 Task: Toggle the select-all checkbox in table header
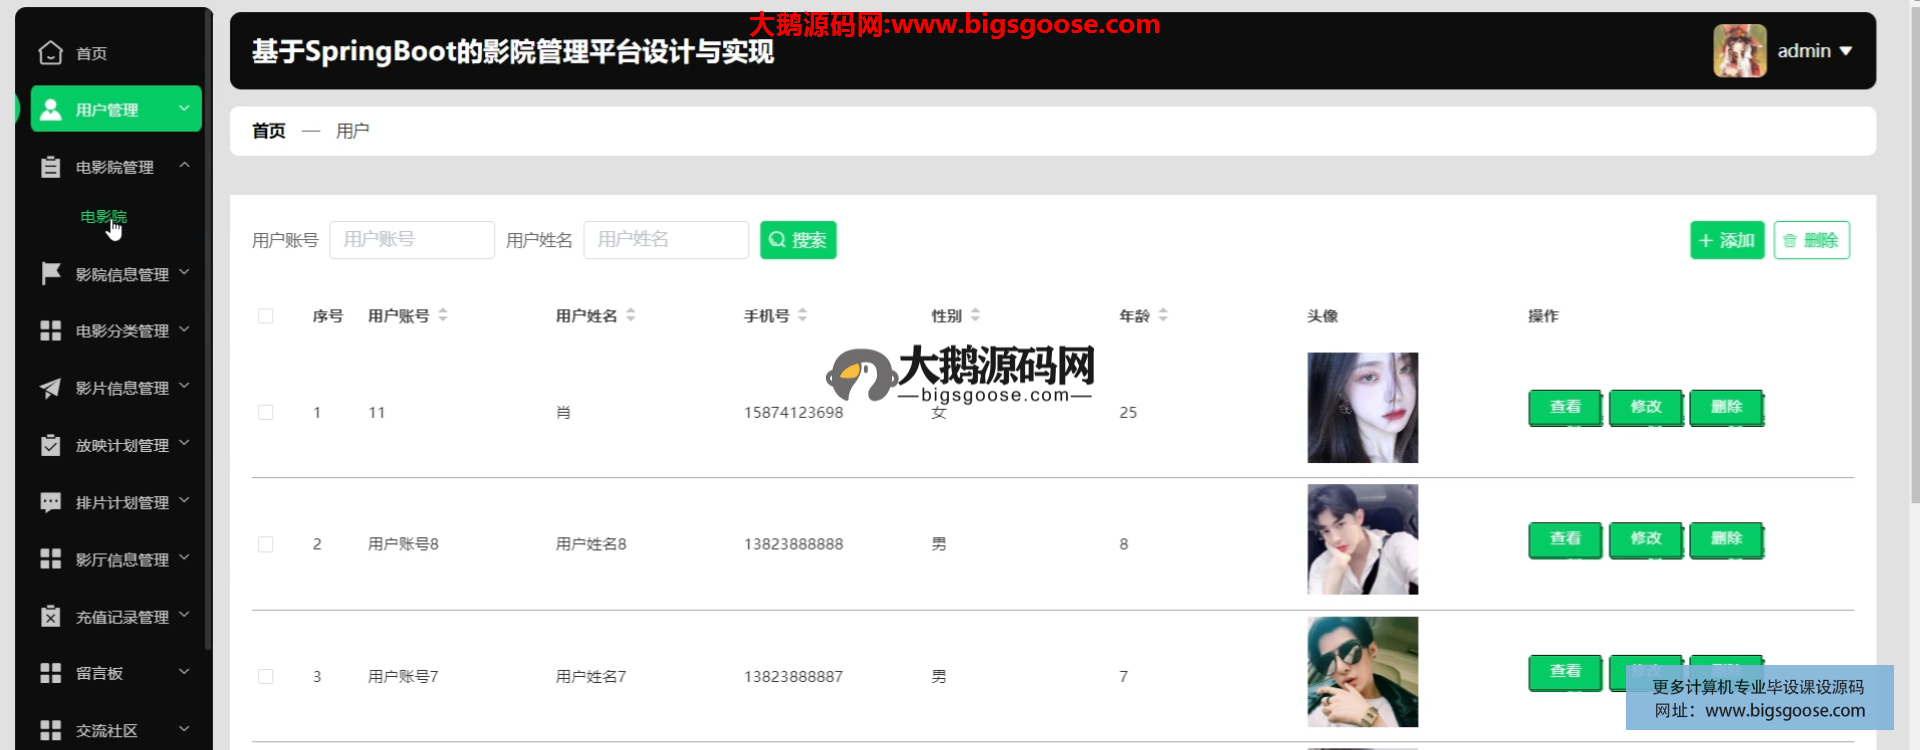[x=266, y=316]
